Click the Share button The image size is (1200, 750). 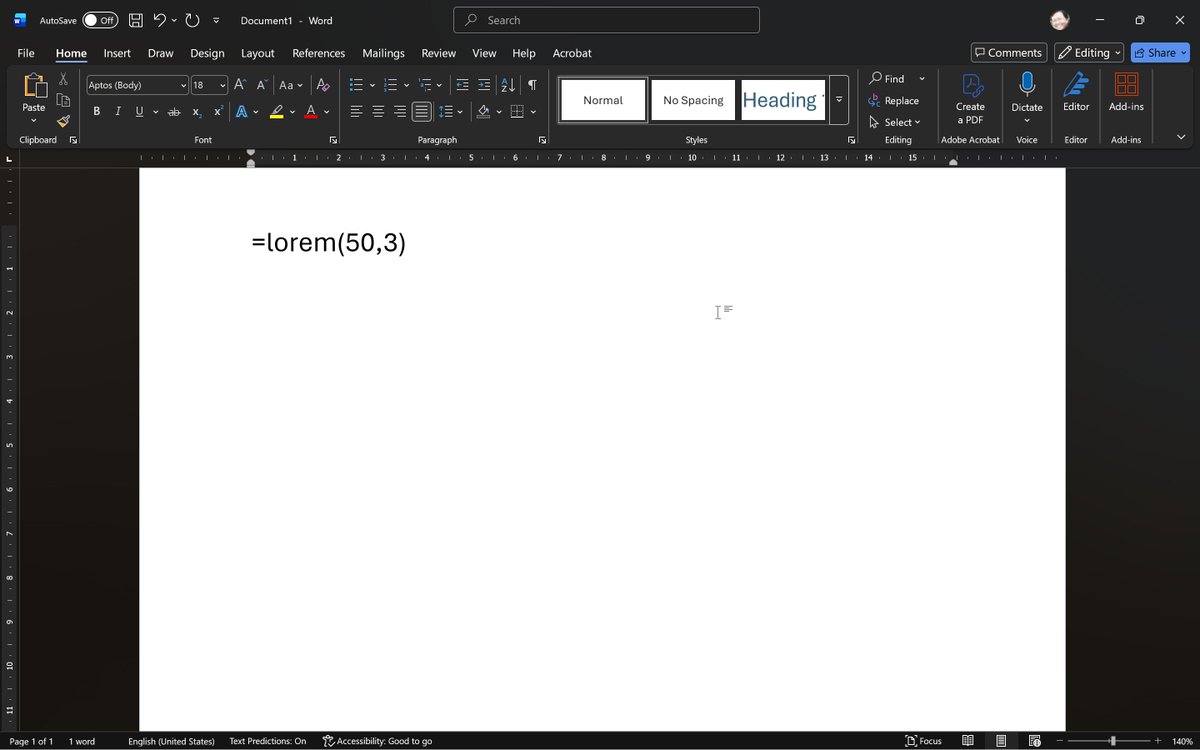point(1160,53)
